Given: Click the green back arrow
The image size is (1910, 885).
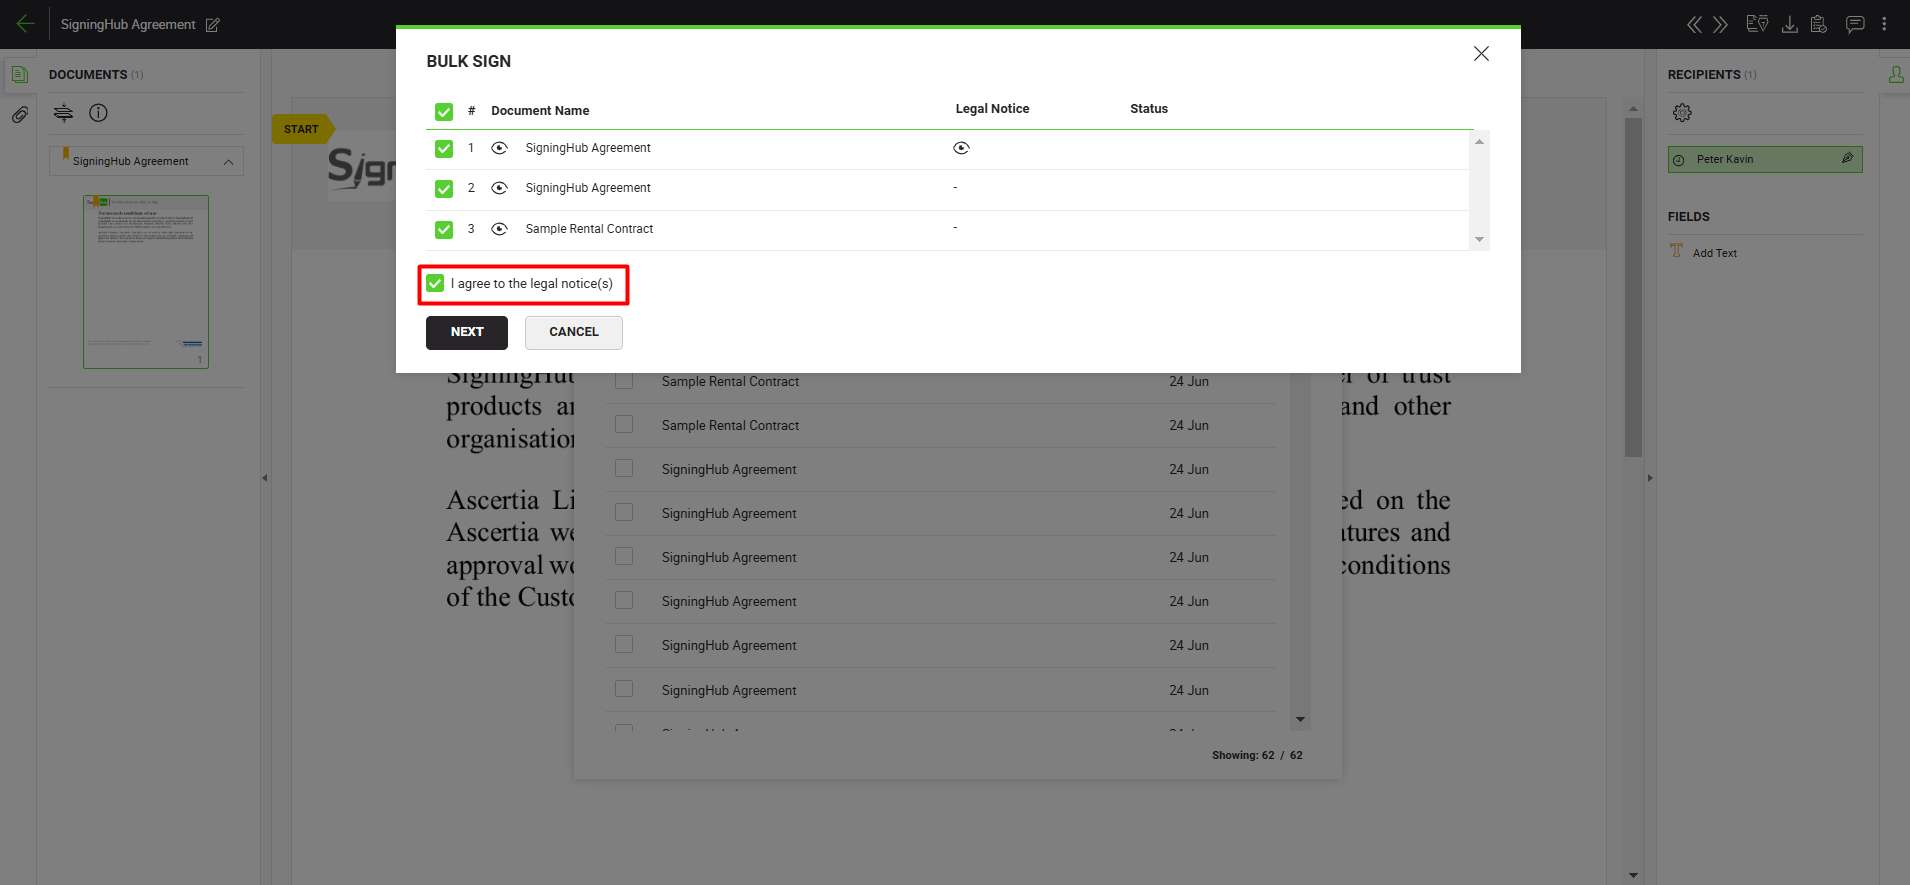Looking at the screenshot, I should click(25, 24).
